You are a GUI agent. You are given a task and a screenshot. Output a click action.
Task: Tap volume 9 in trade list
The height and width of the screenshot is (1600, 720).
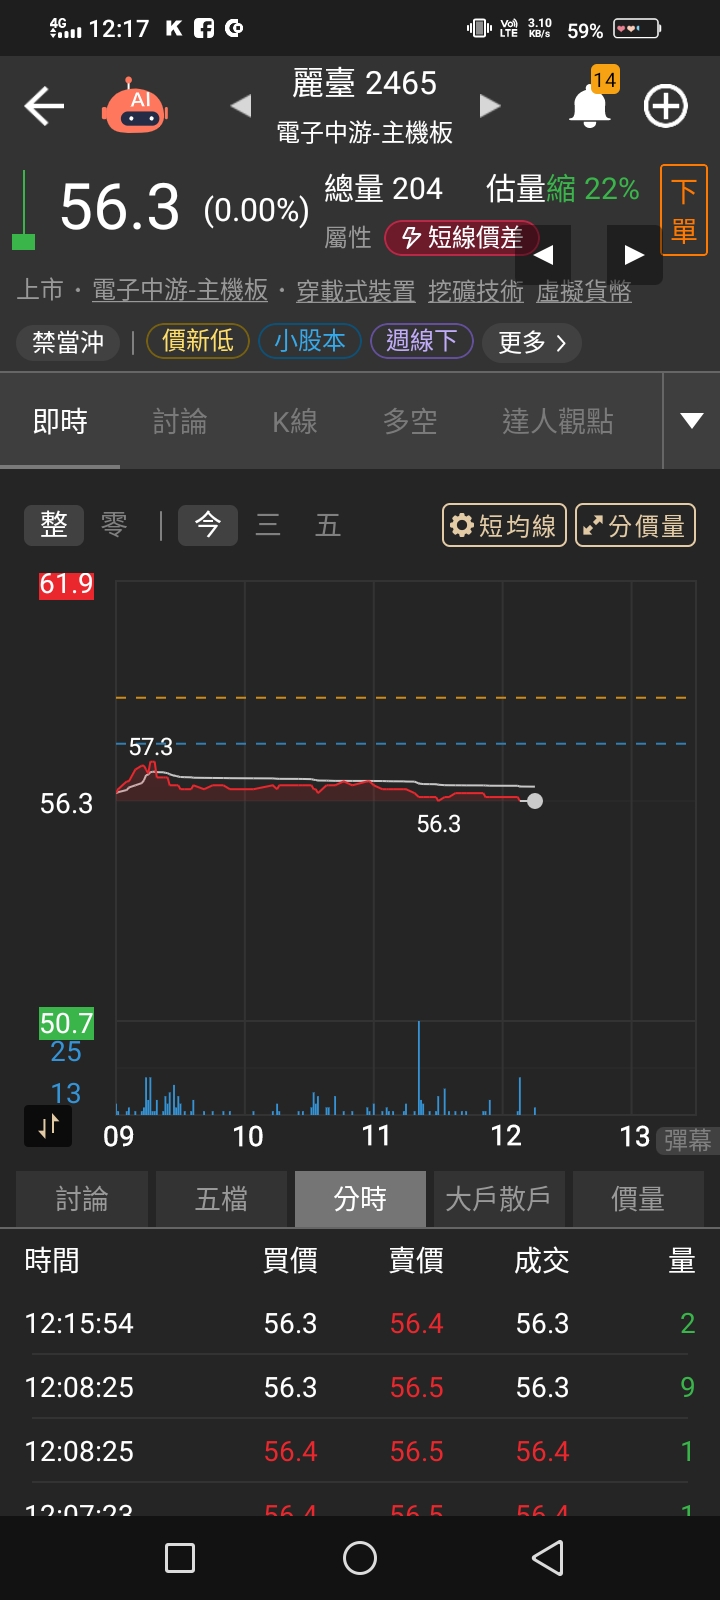coord(687,1387)
